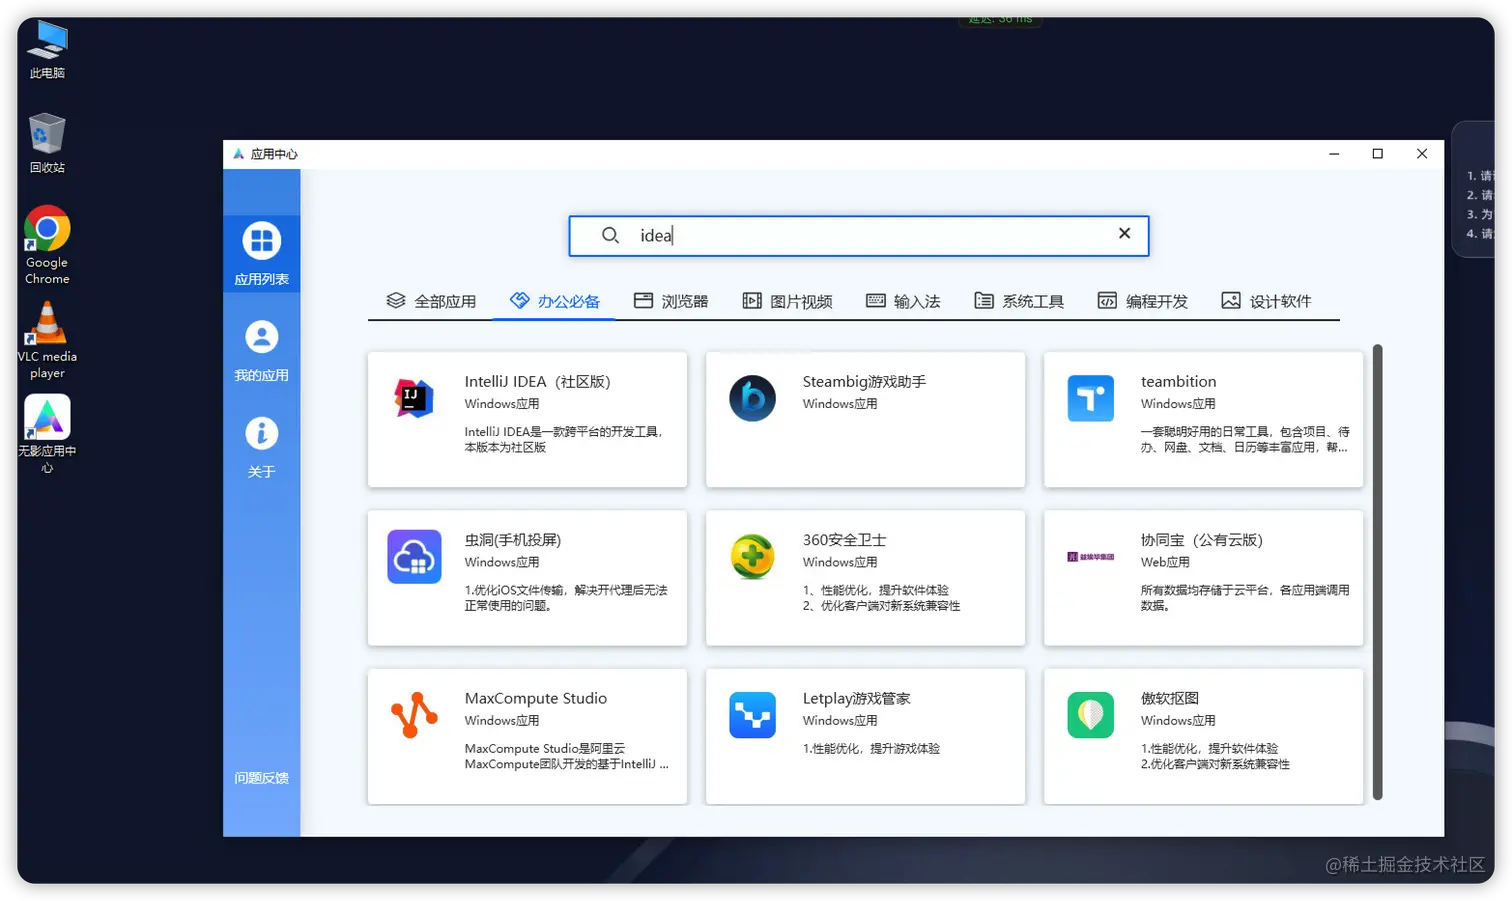Viewport: 1512px width, 901px height.
Task: Focus the search field containing idea
Action: coord(858,236)
